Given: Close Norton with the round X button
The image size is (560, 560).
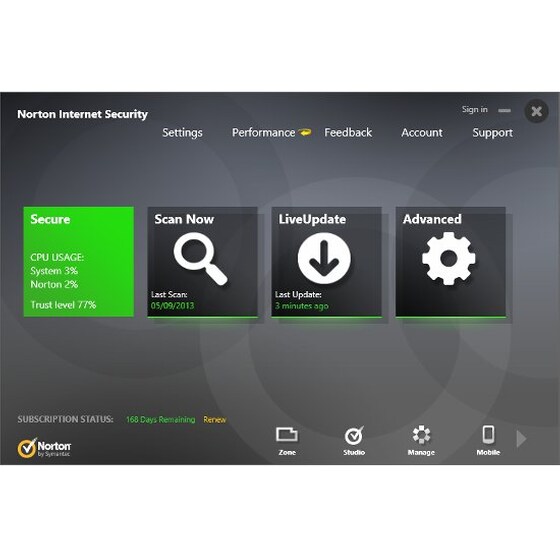Looking at the screenshot, I should click(x=536, y=111).
